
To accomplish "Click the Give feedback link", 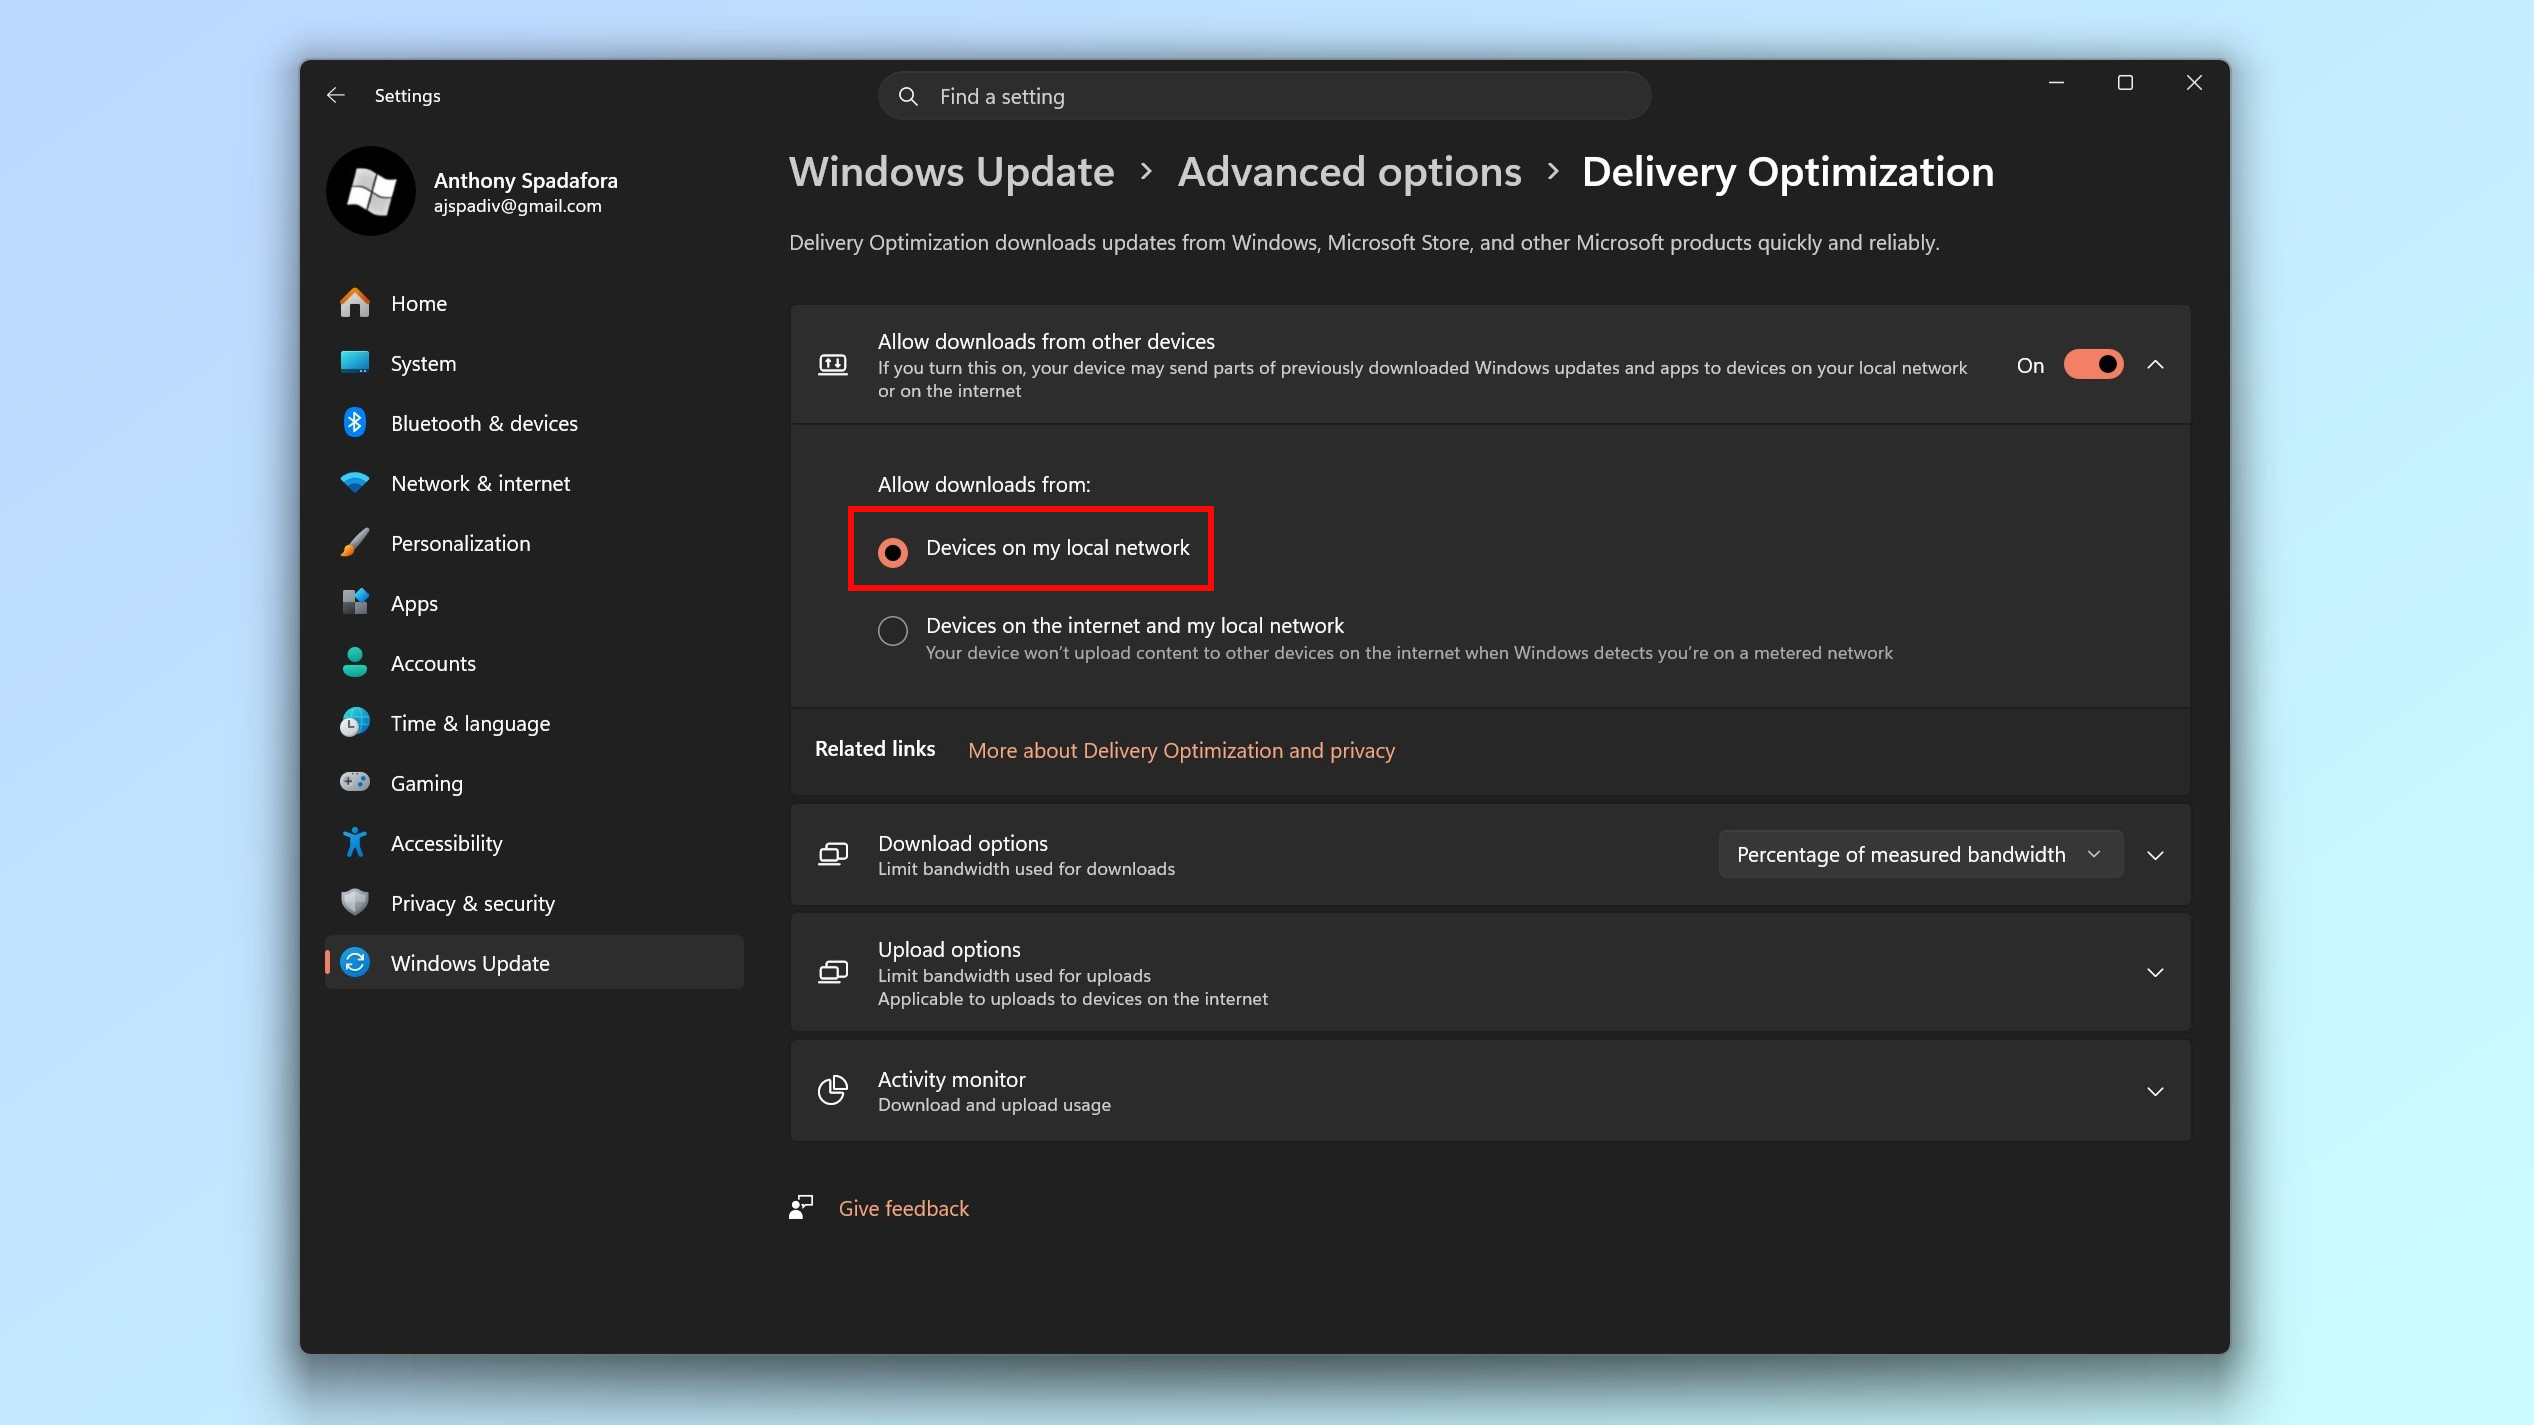I will (903, 1207).
